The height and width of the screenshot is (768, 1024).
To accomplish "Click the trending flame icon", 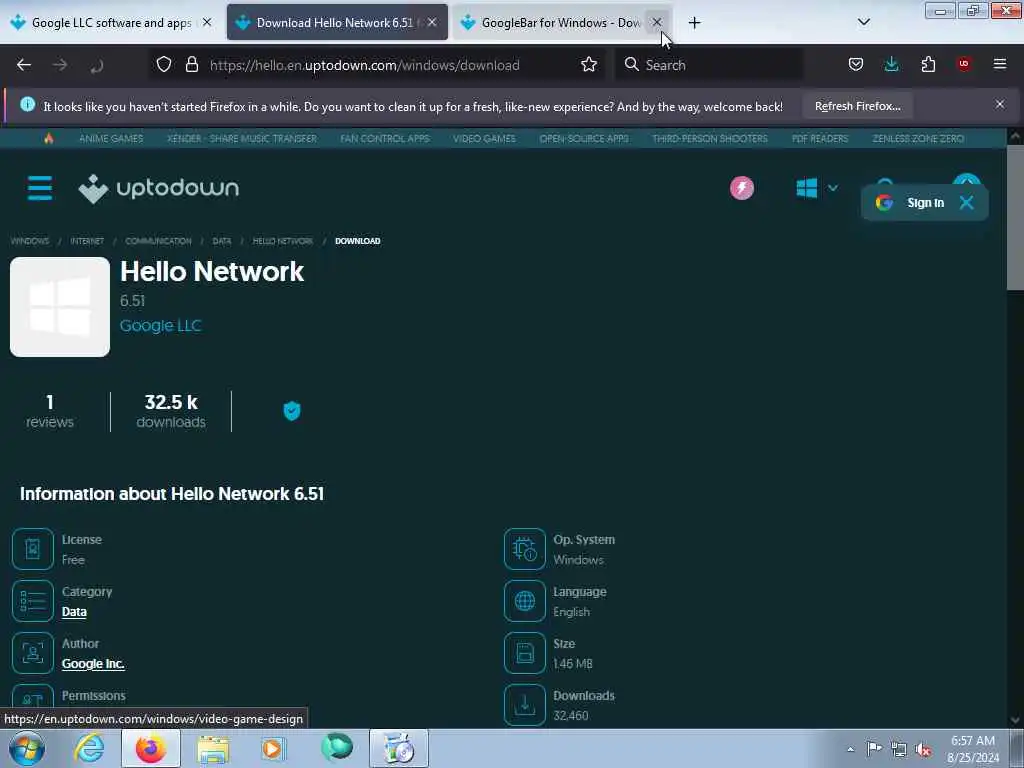I will pos(48,138).
